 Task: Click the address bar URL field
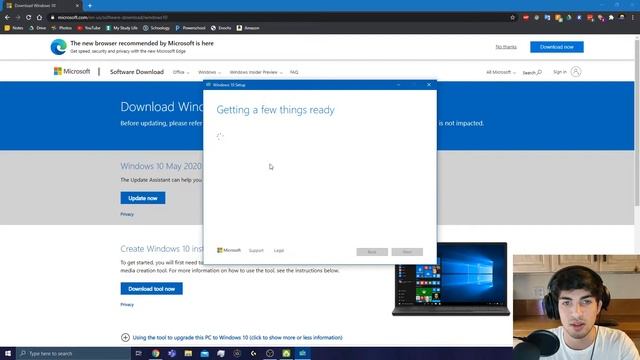(278, 18)
